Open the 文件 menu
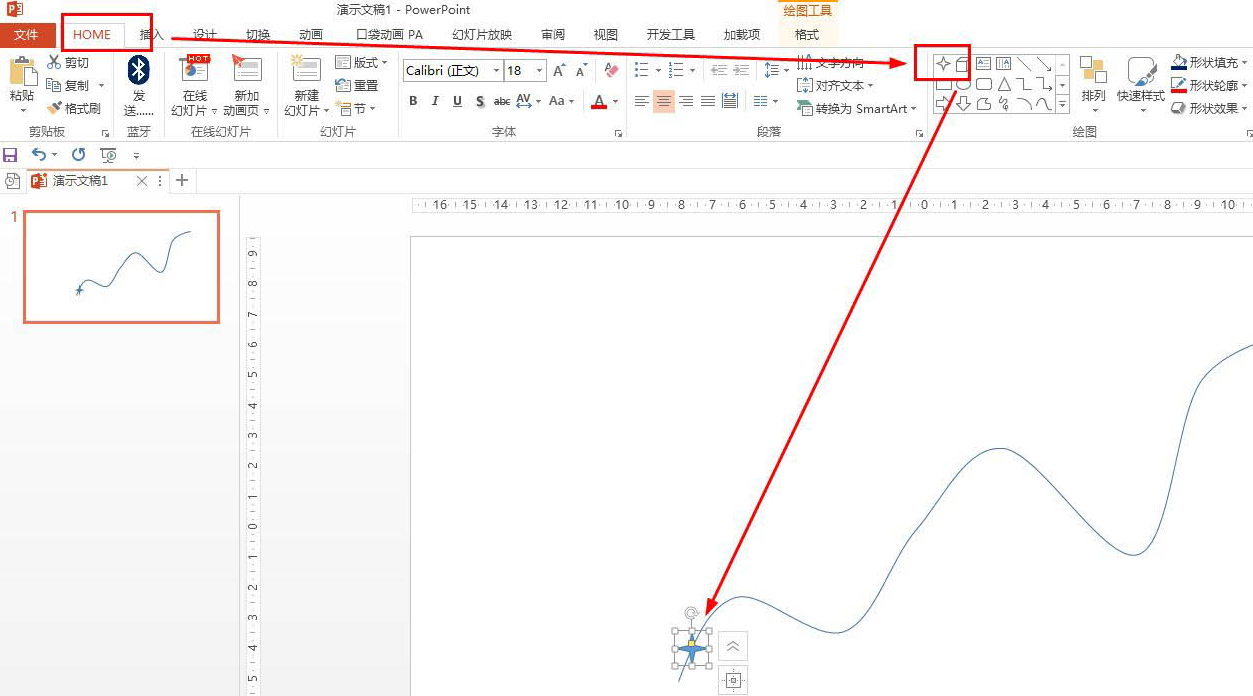 [29, 34]
